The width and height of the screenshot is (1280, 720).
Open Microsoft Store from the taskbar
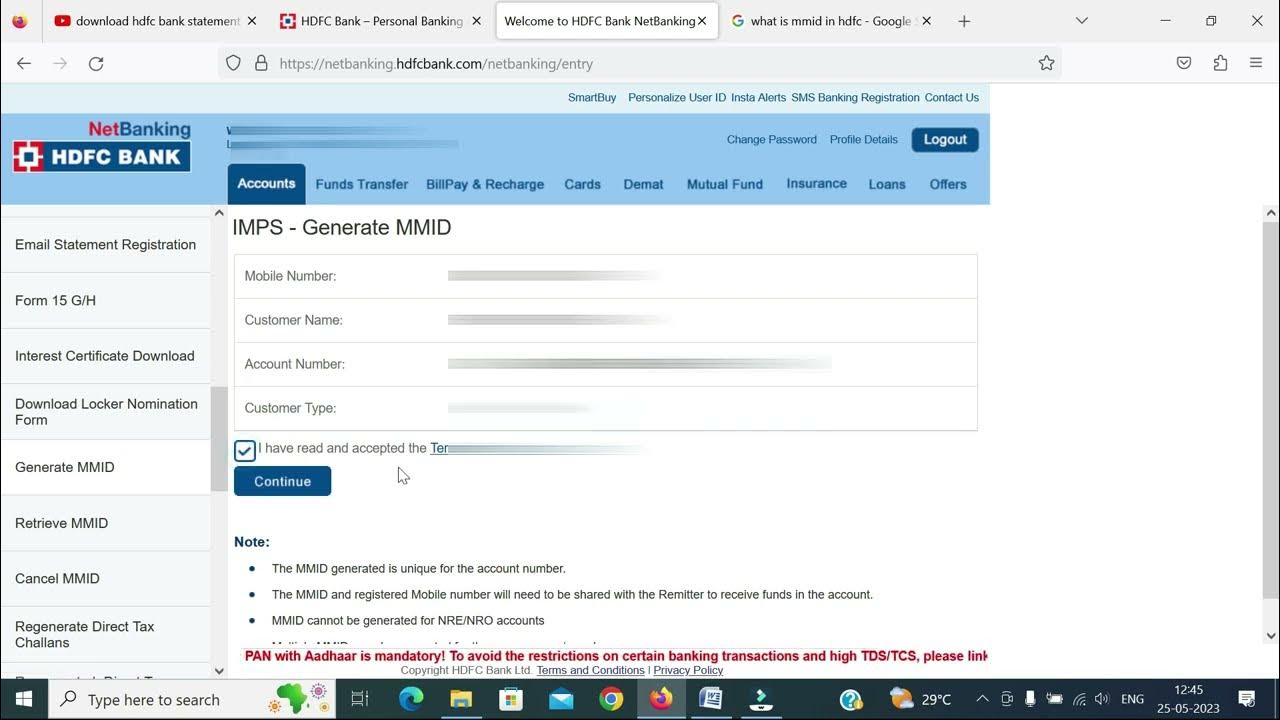tap(511, 699)
